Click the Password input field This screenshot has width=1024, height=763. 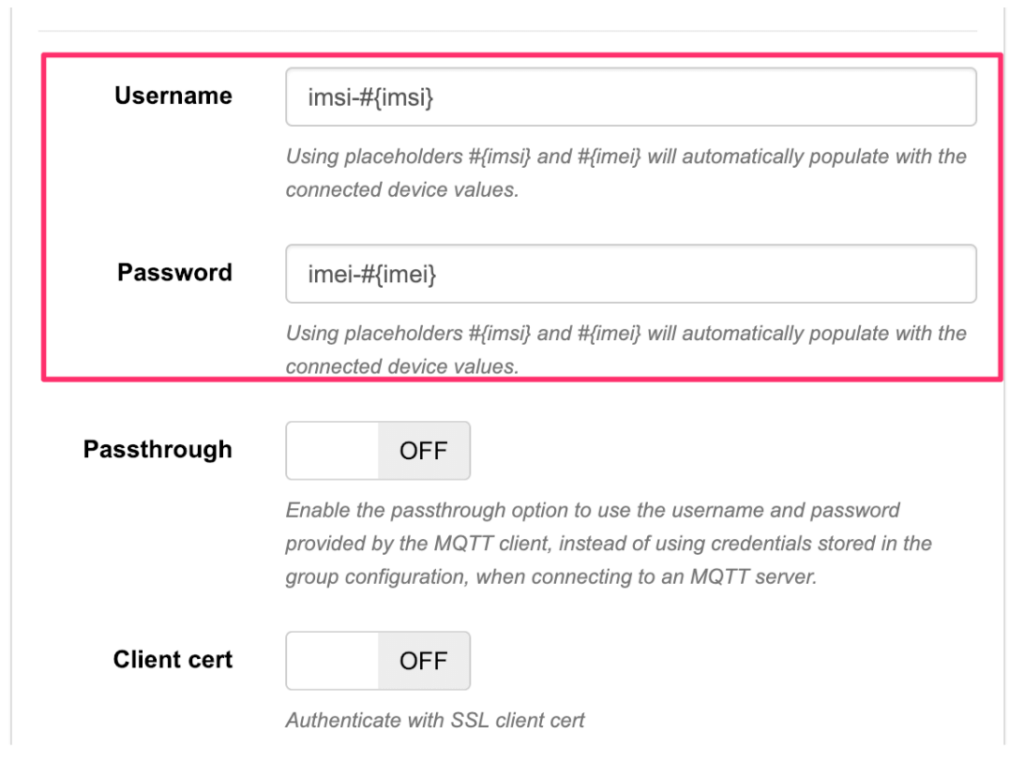point(631,272)
